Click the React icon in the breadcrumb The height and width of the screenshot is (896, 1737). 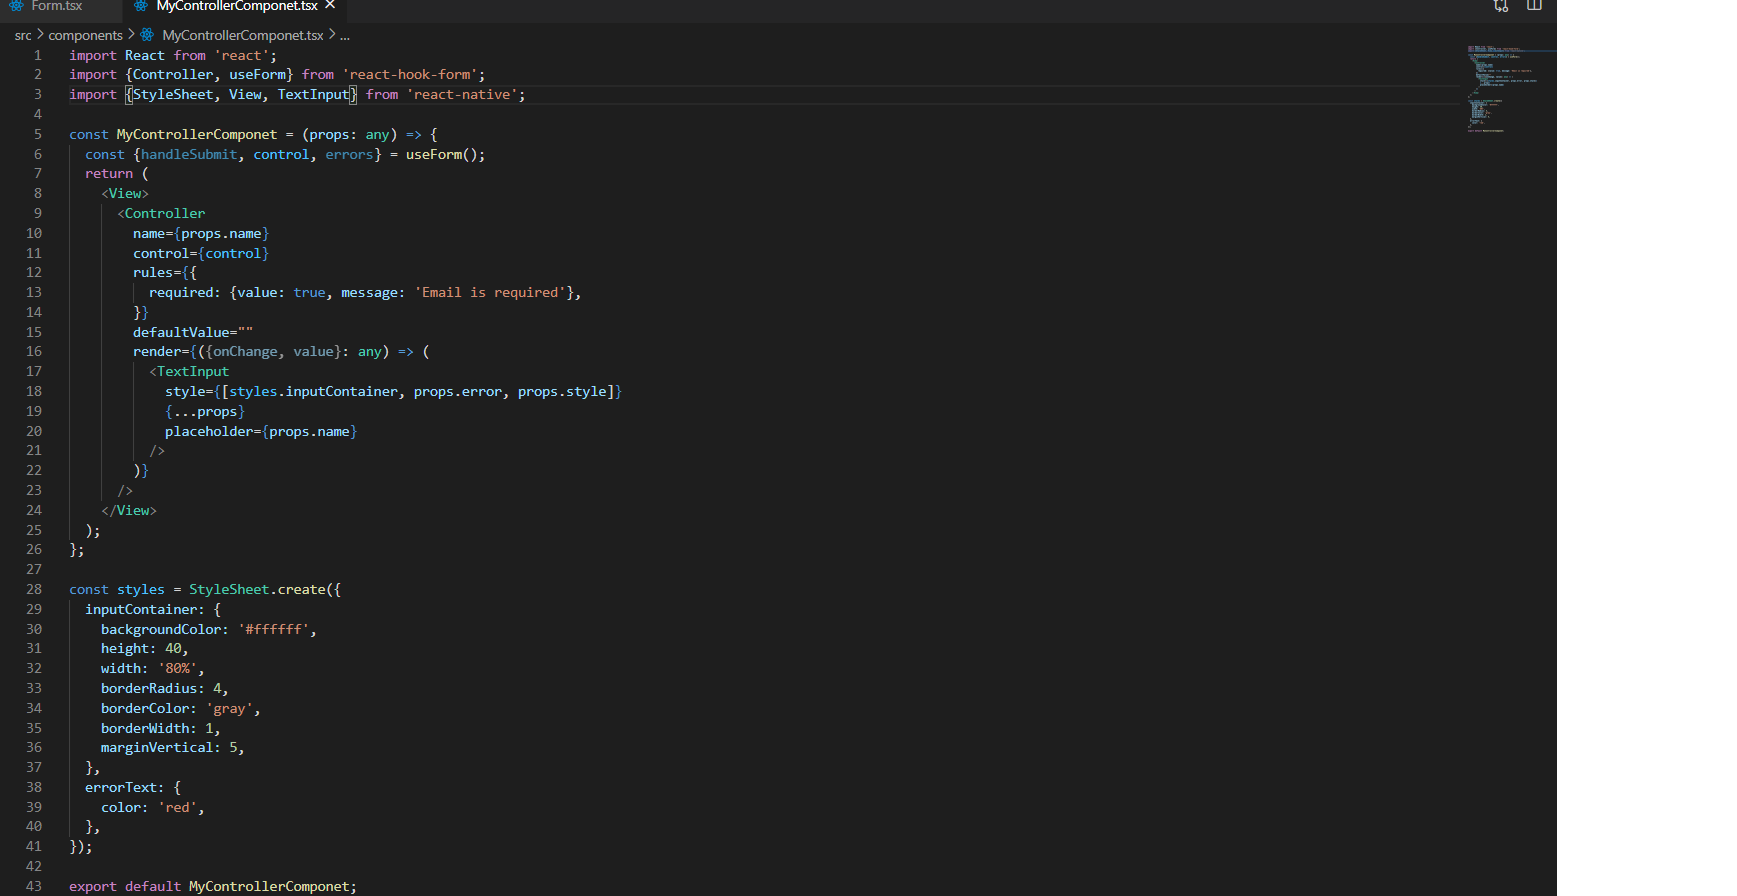pyautogui.click(x=147, y=35)
